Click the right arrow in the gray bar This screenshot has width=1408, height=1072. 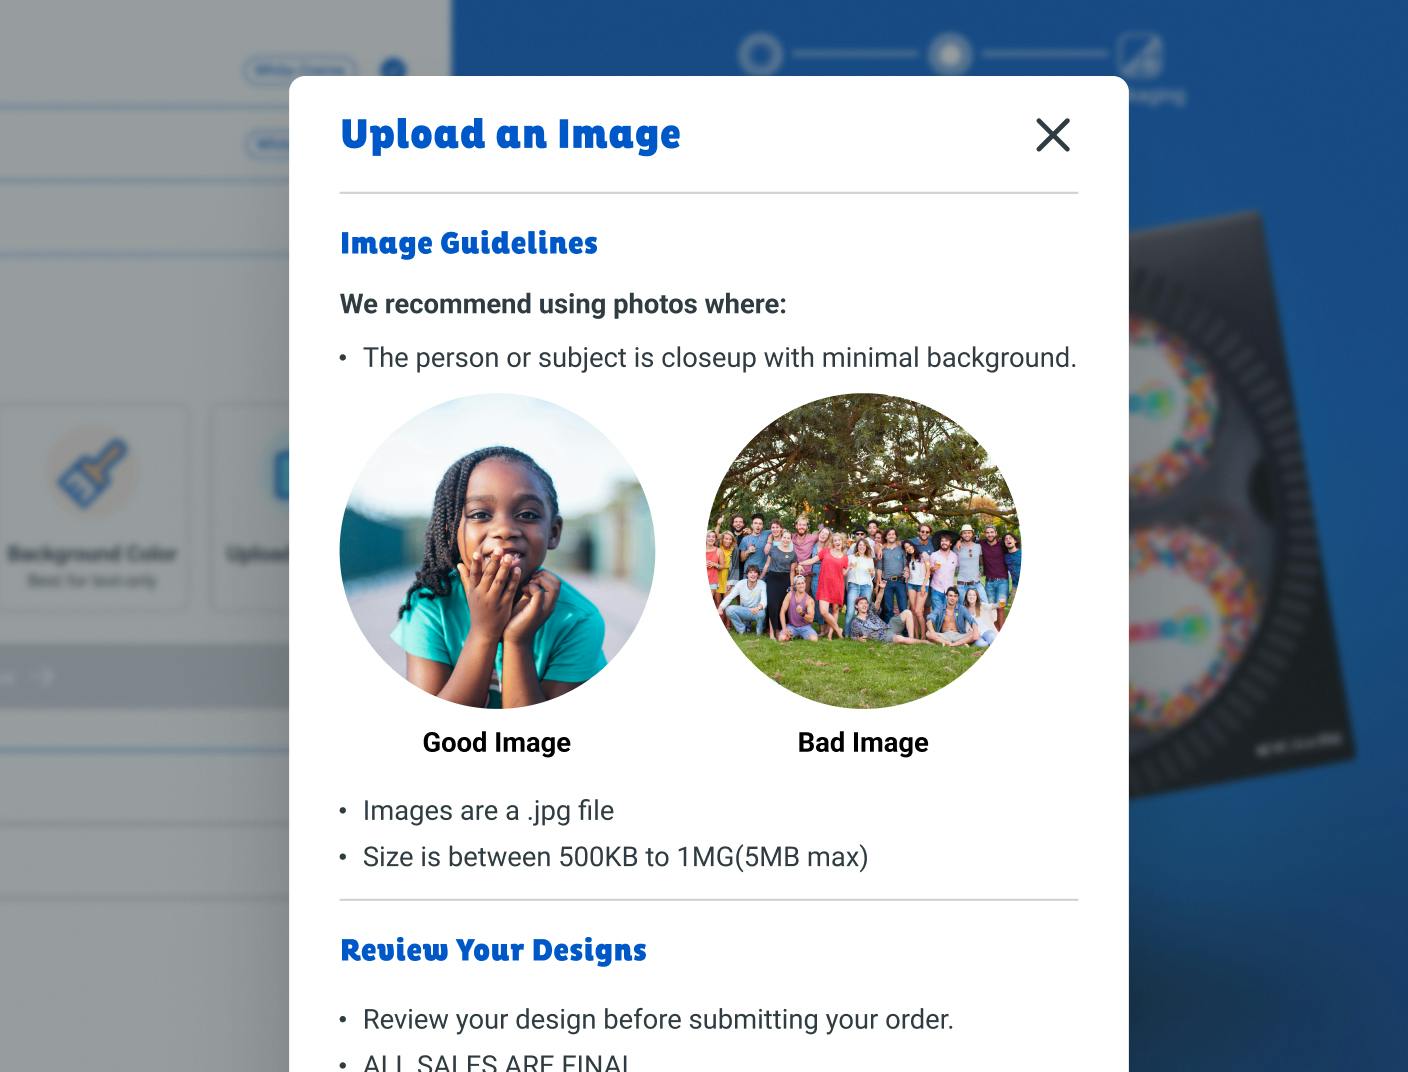coord(45,677)
